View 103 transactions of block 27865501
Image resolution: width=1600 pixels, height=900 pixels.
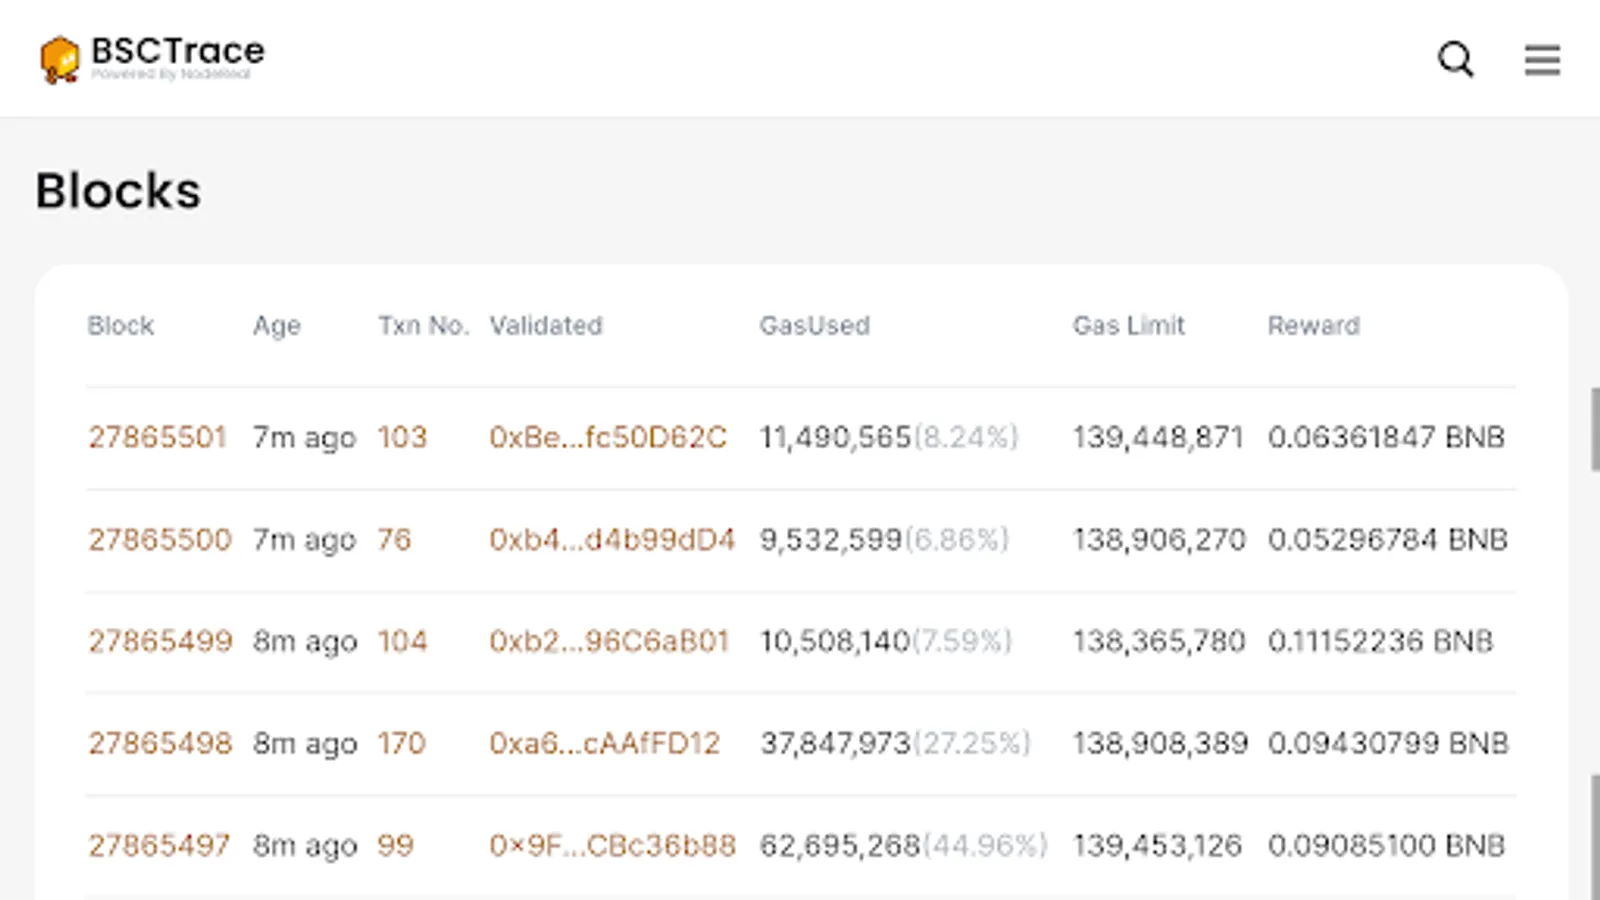tap(402, 438)
